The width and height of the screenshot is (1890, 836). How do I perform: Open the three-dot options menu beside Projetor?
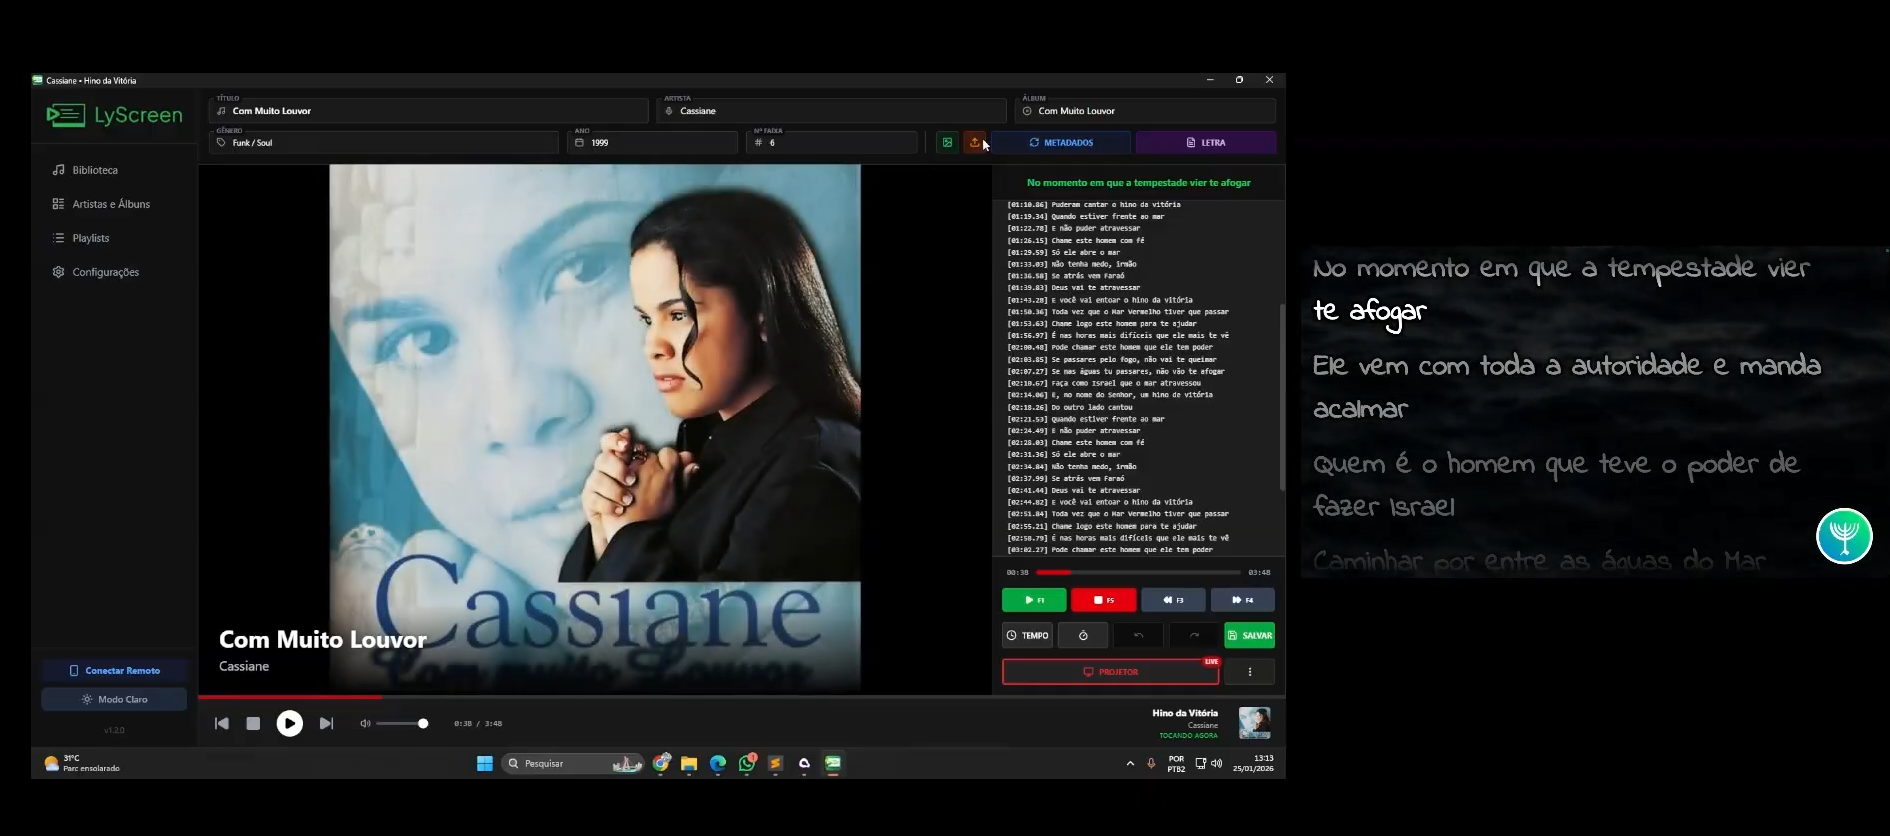pos(1250,672)
